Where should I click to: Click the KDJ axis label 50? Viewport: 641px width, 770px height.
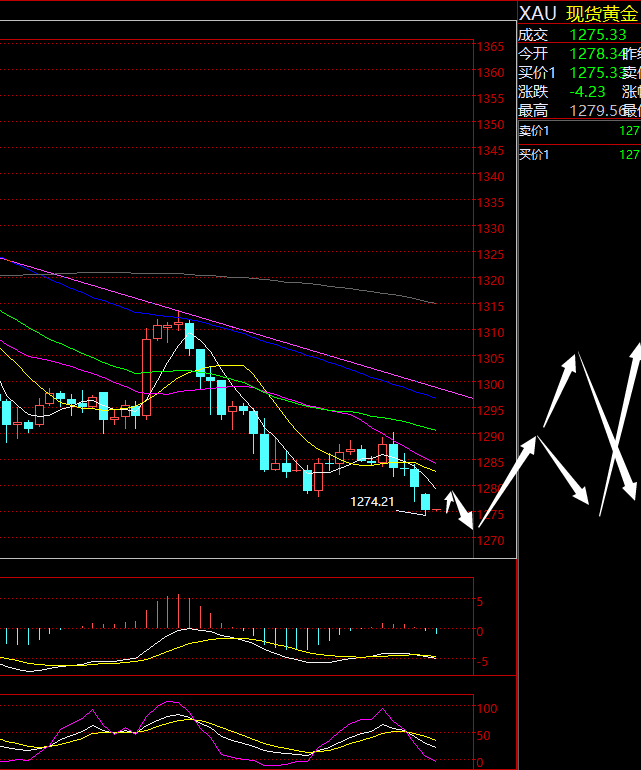483,736
